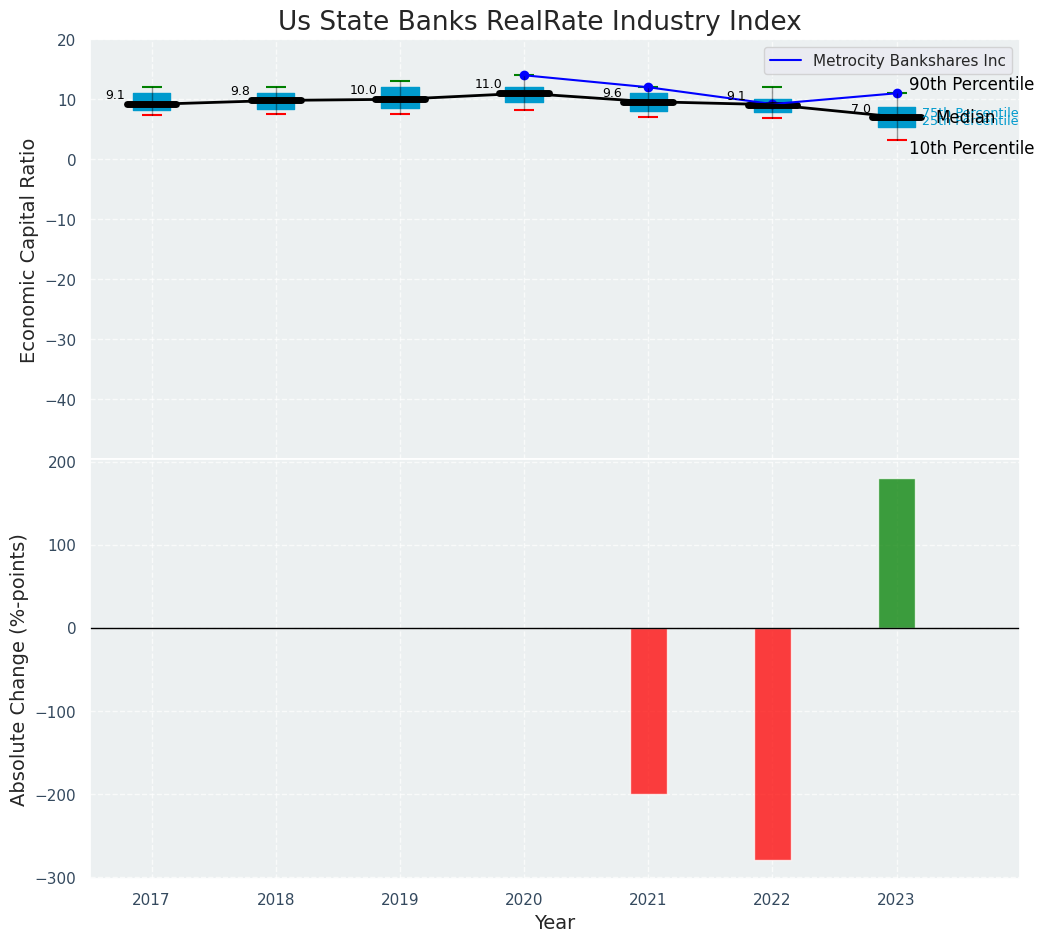Click the Economic Capital Ratio axis label
The height and width of the screenshot is (942, 1044).
coord(28,250)
